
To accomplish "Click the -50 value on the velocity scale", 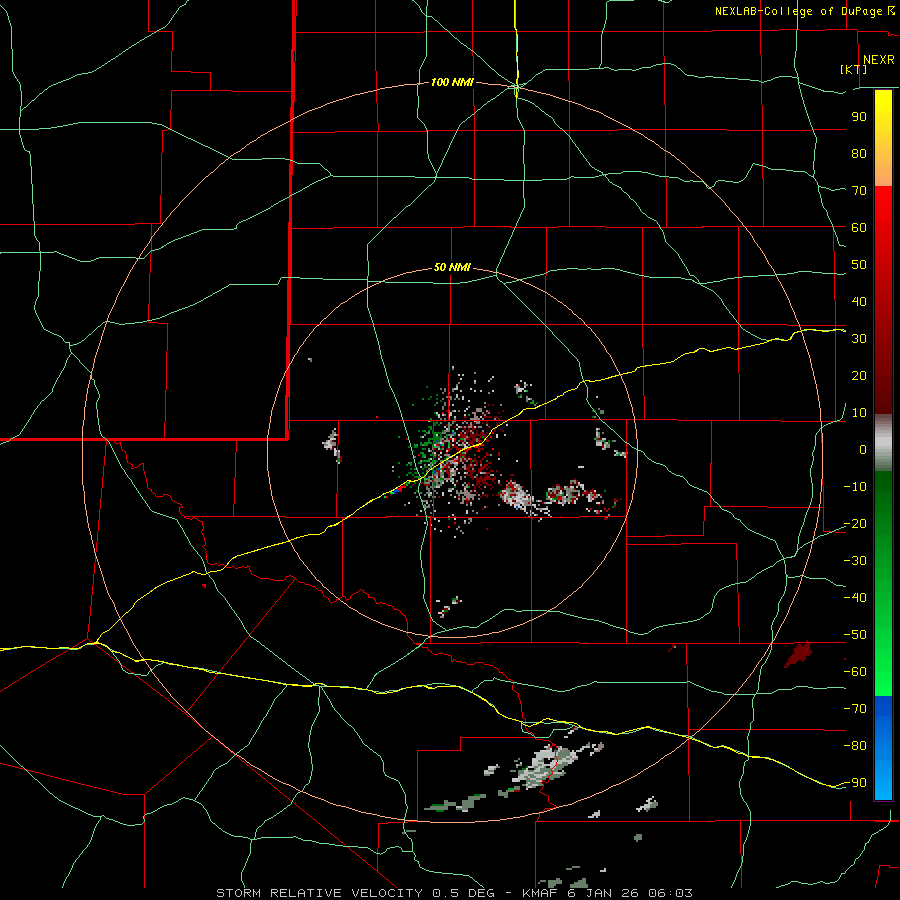I will click(855, 635).
